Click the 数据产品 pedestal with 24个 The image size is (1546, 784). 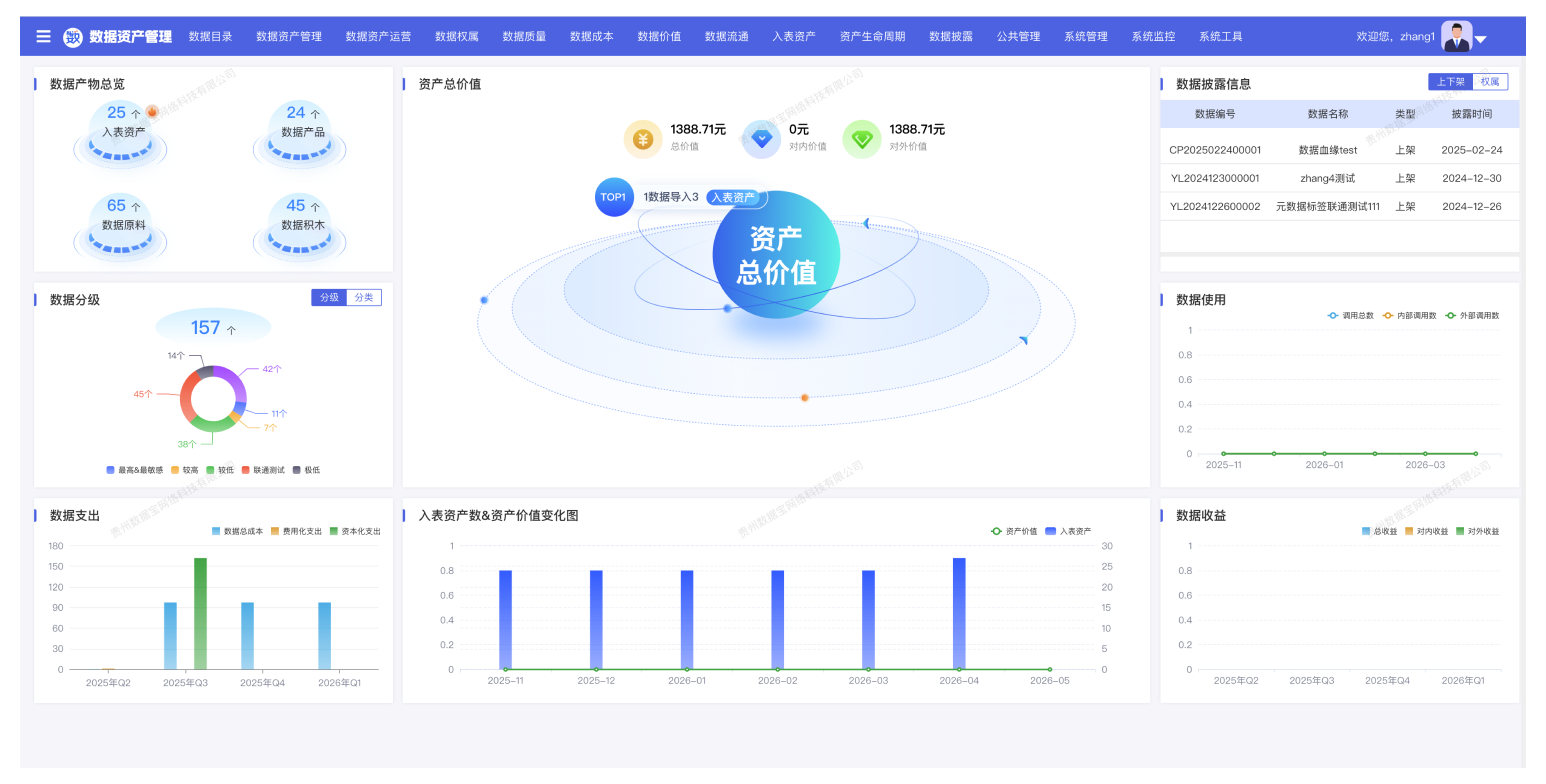tap(300, 134)
